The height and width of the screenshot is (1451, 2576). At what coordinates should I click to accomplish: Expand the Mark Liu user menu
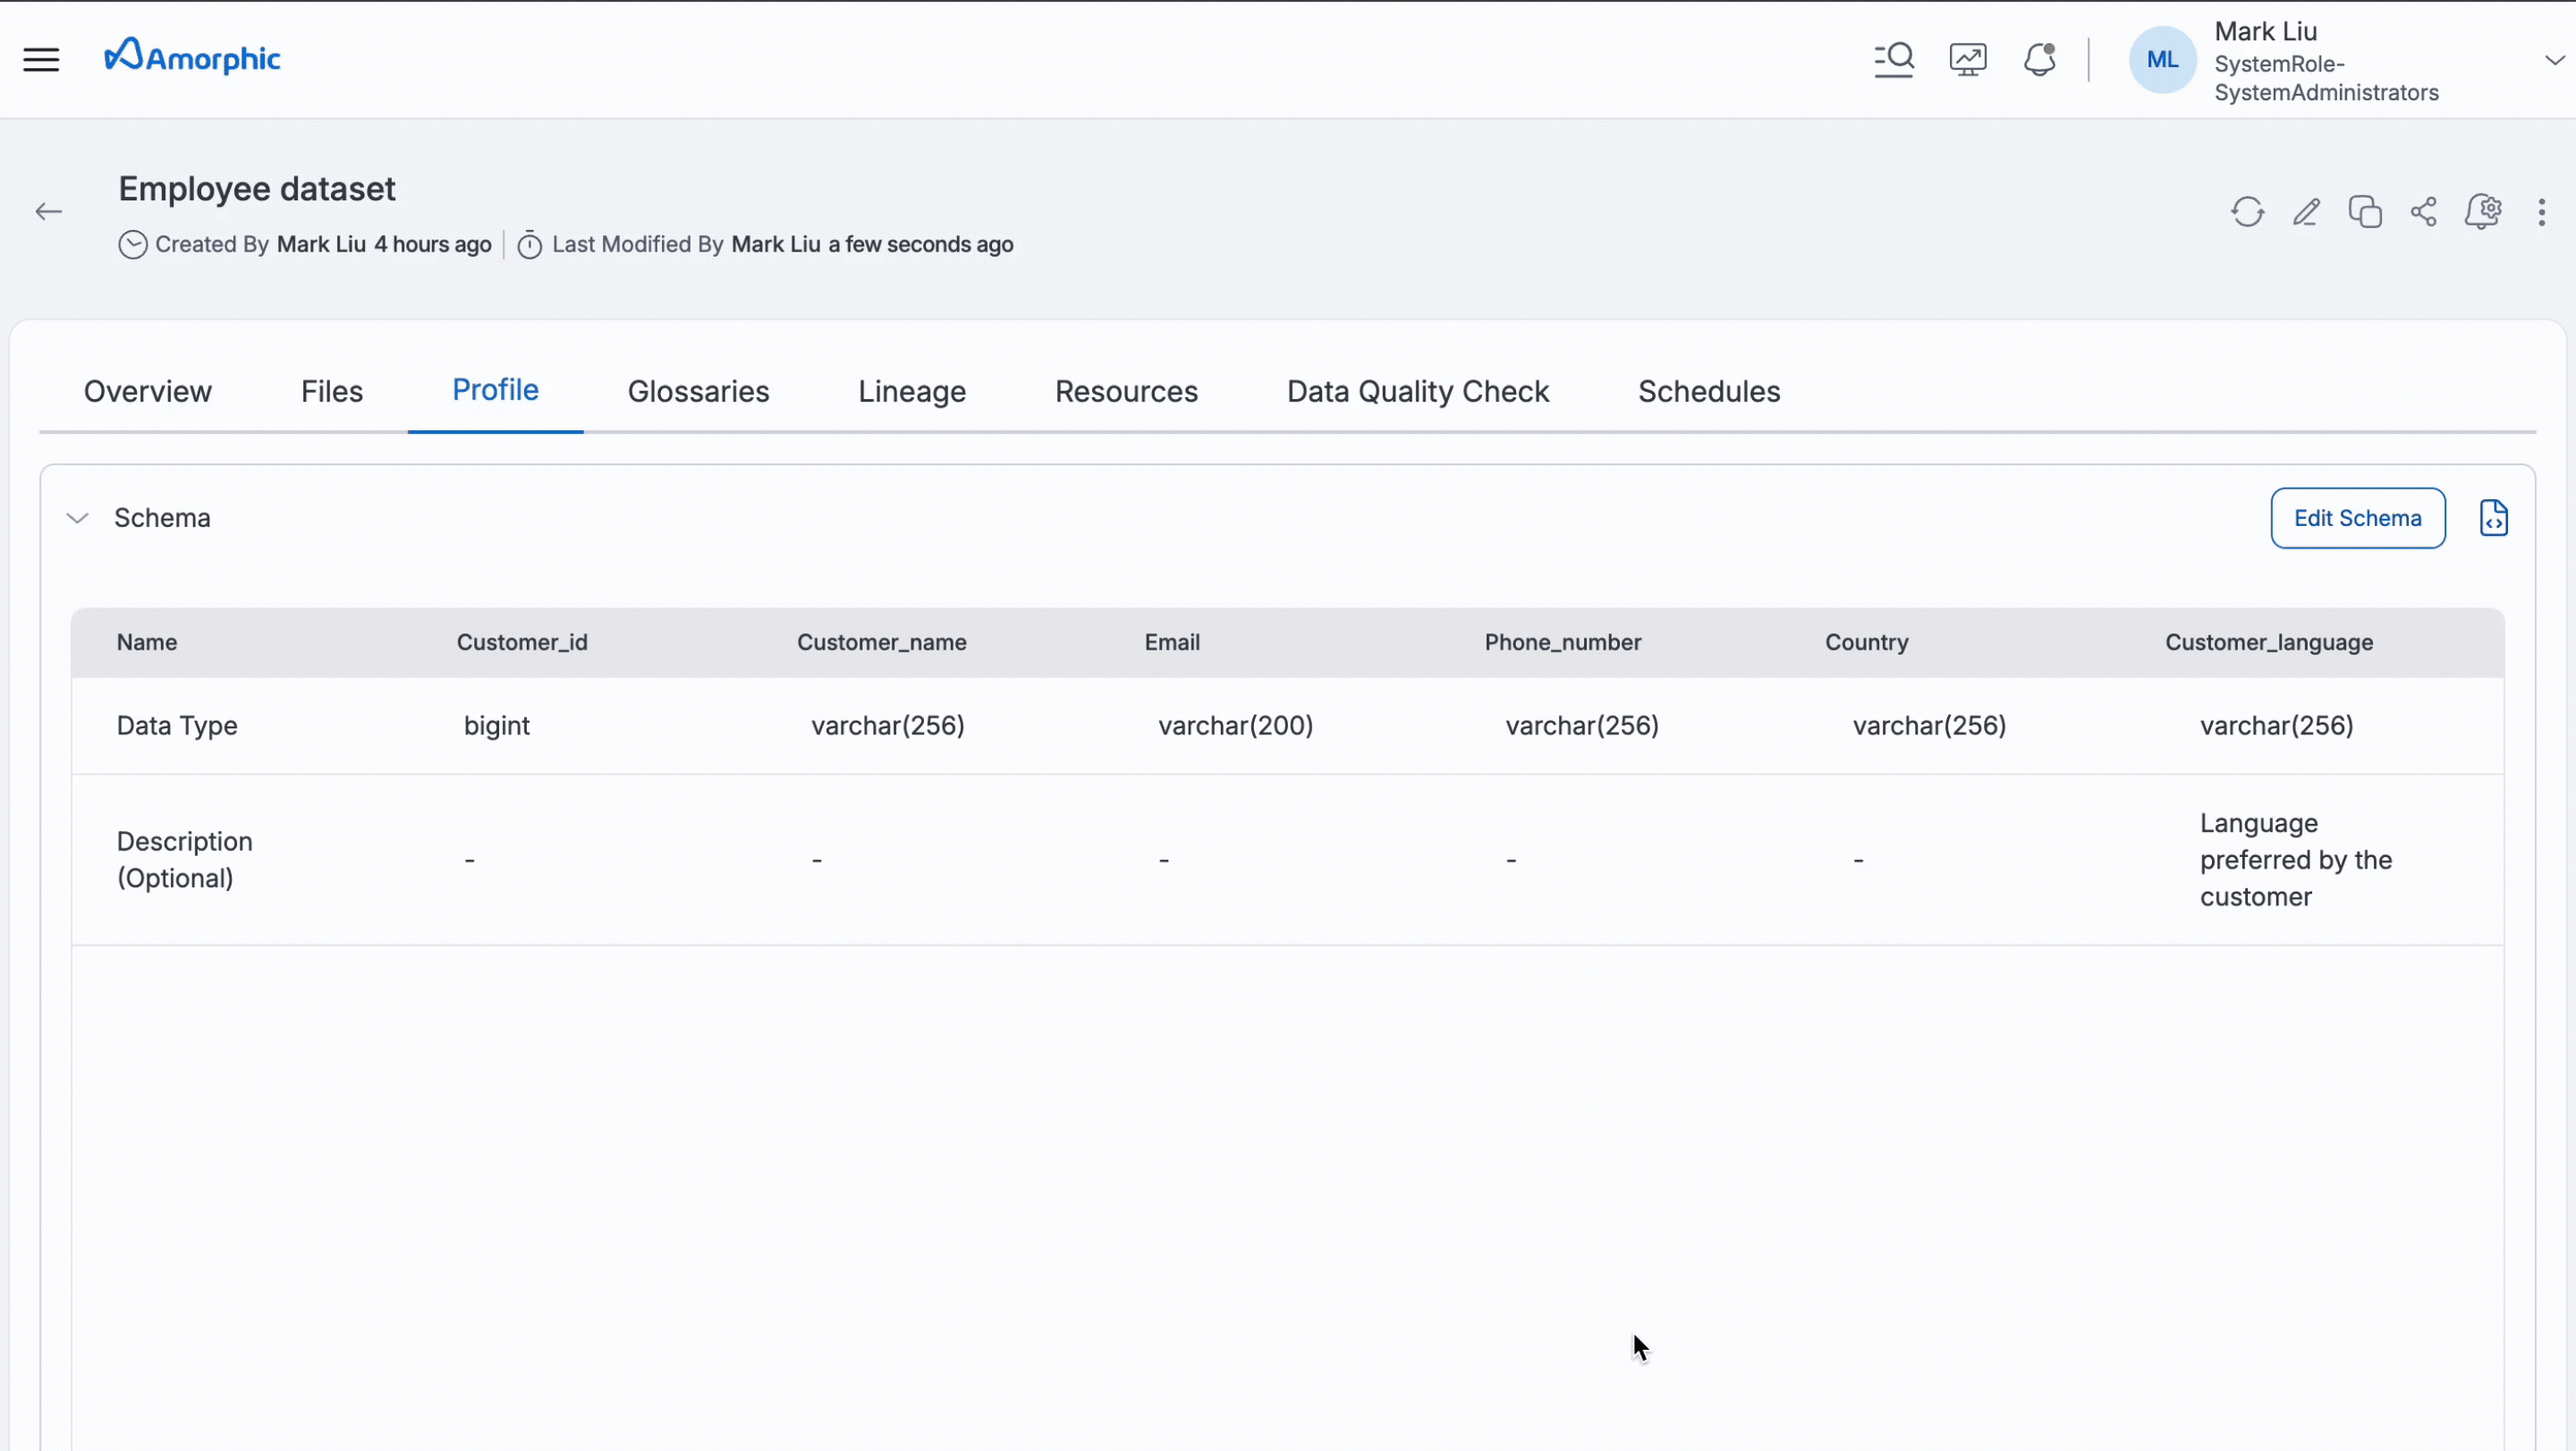[2554, 60]
